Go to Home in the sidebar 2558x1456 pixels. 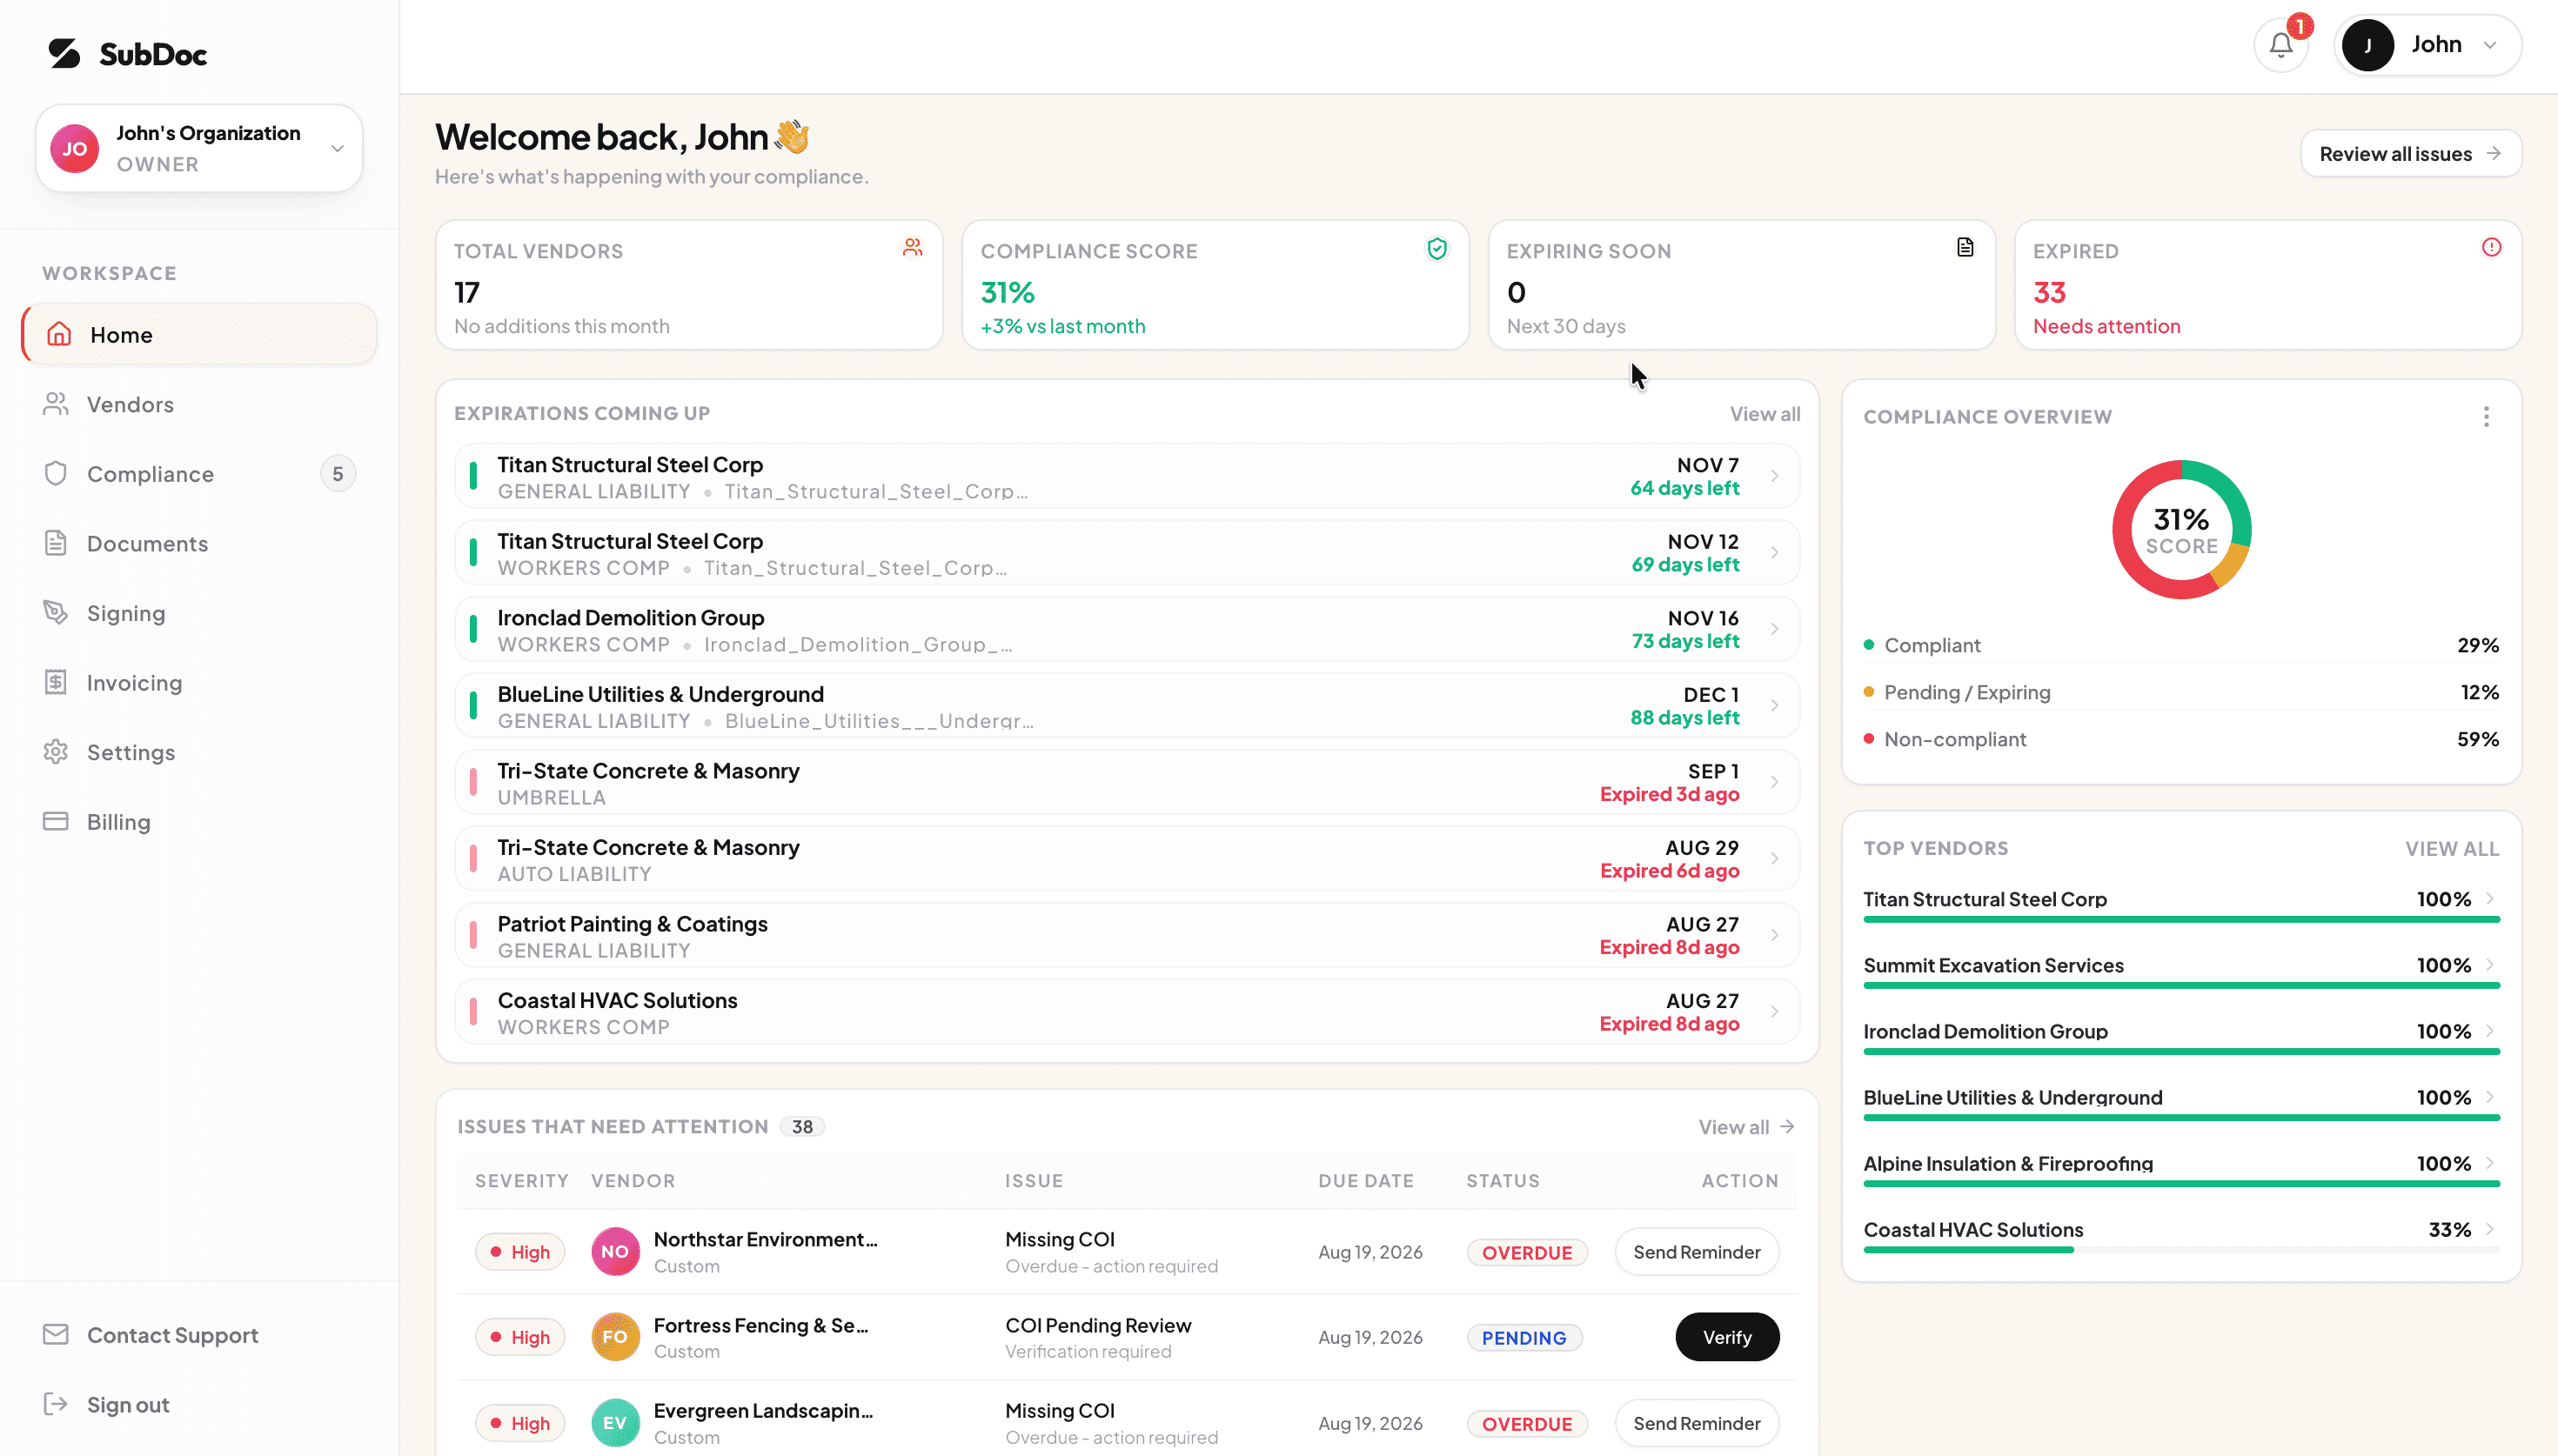199,334
